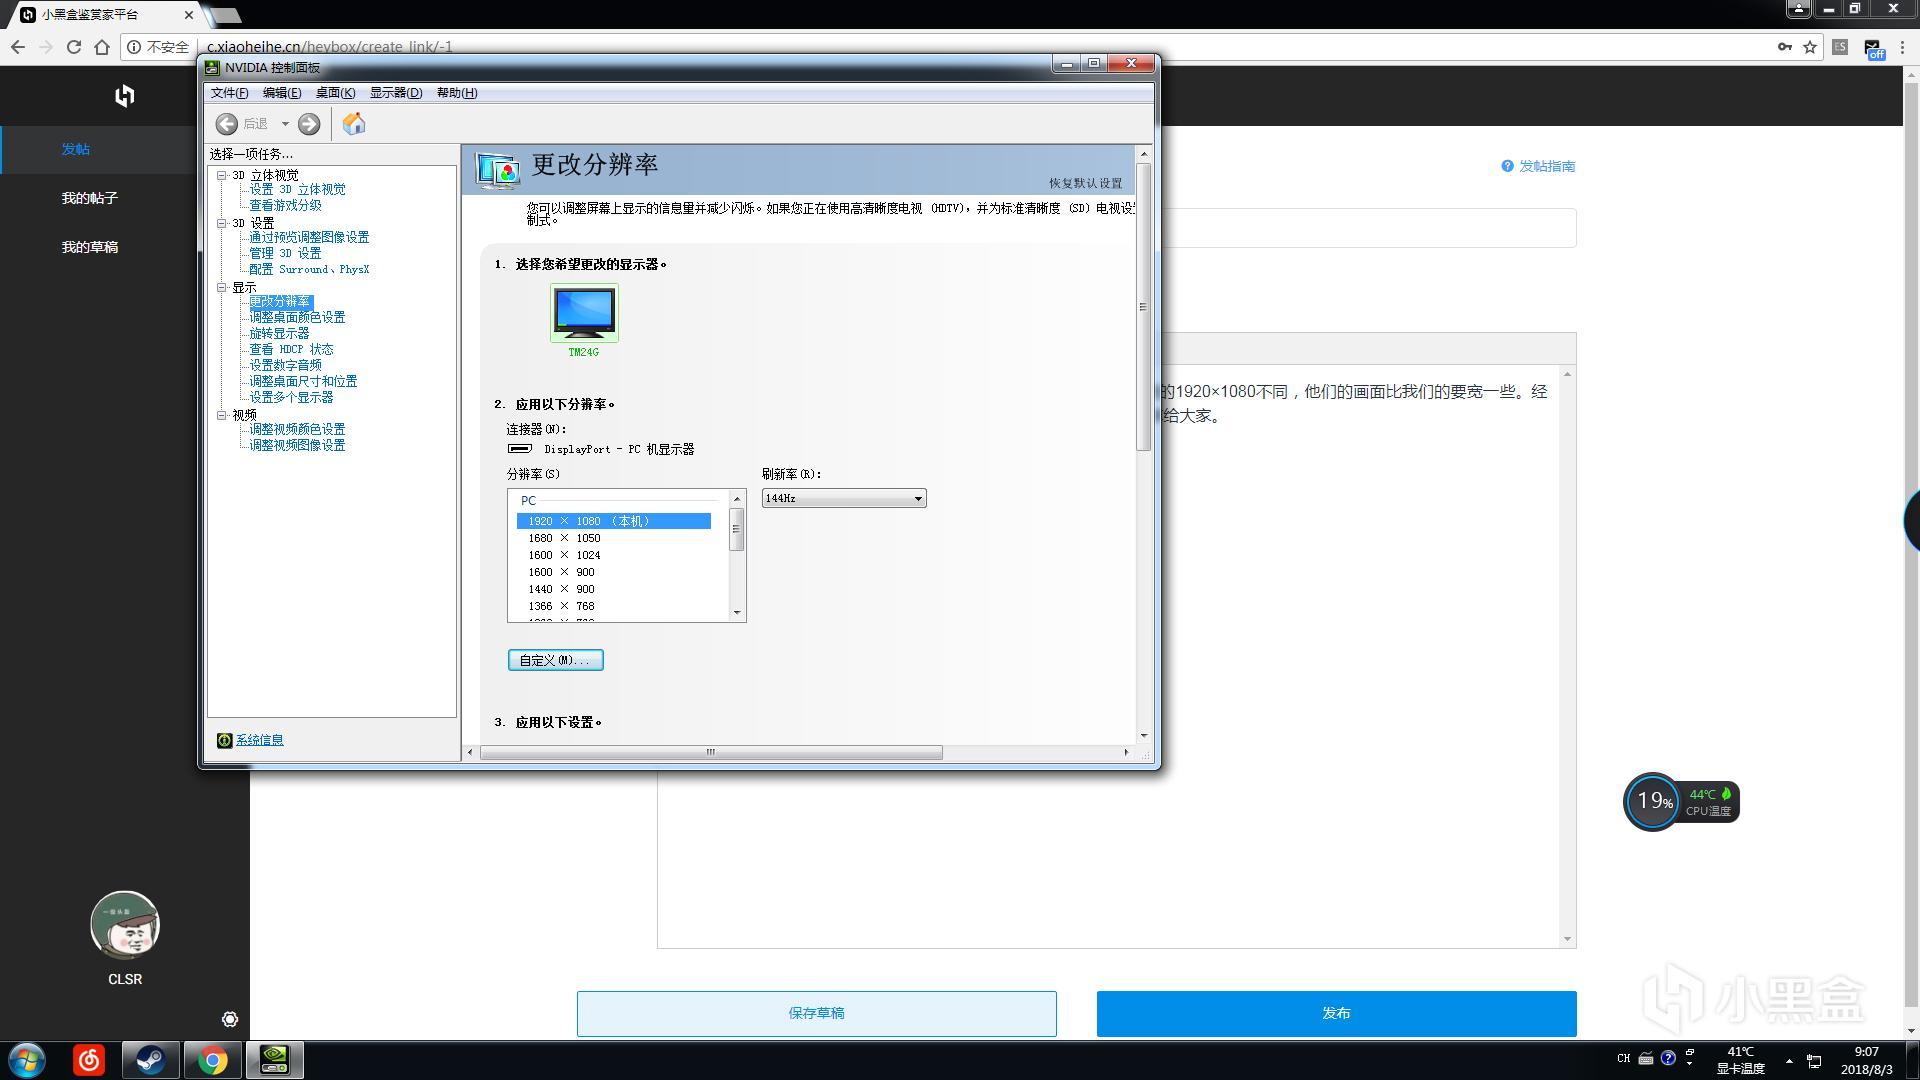This screenshot has width=1920, height=1080.
Task: Show hidden system tray icons arrow
Action: pyautogui.click(x=1789, y=1061)
